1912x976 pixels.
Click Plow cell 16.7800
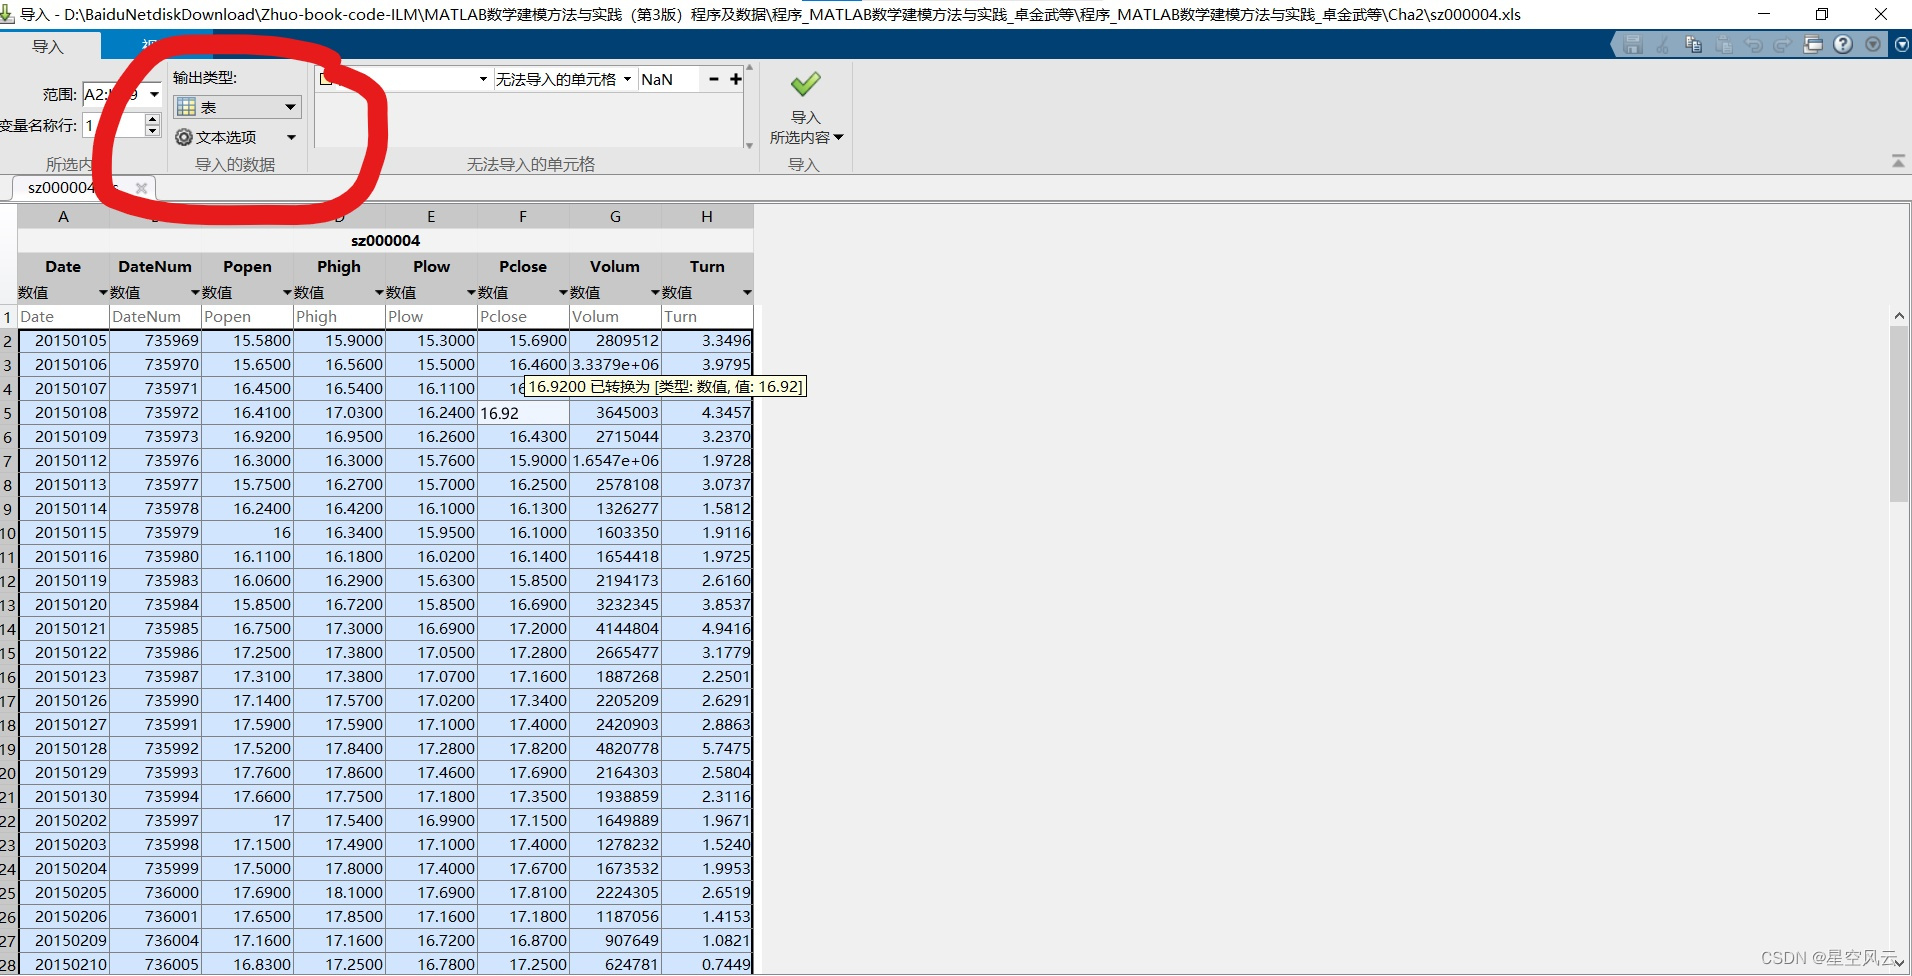[431, 965]
